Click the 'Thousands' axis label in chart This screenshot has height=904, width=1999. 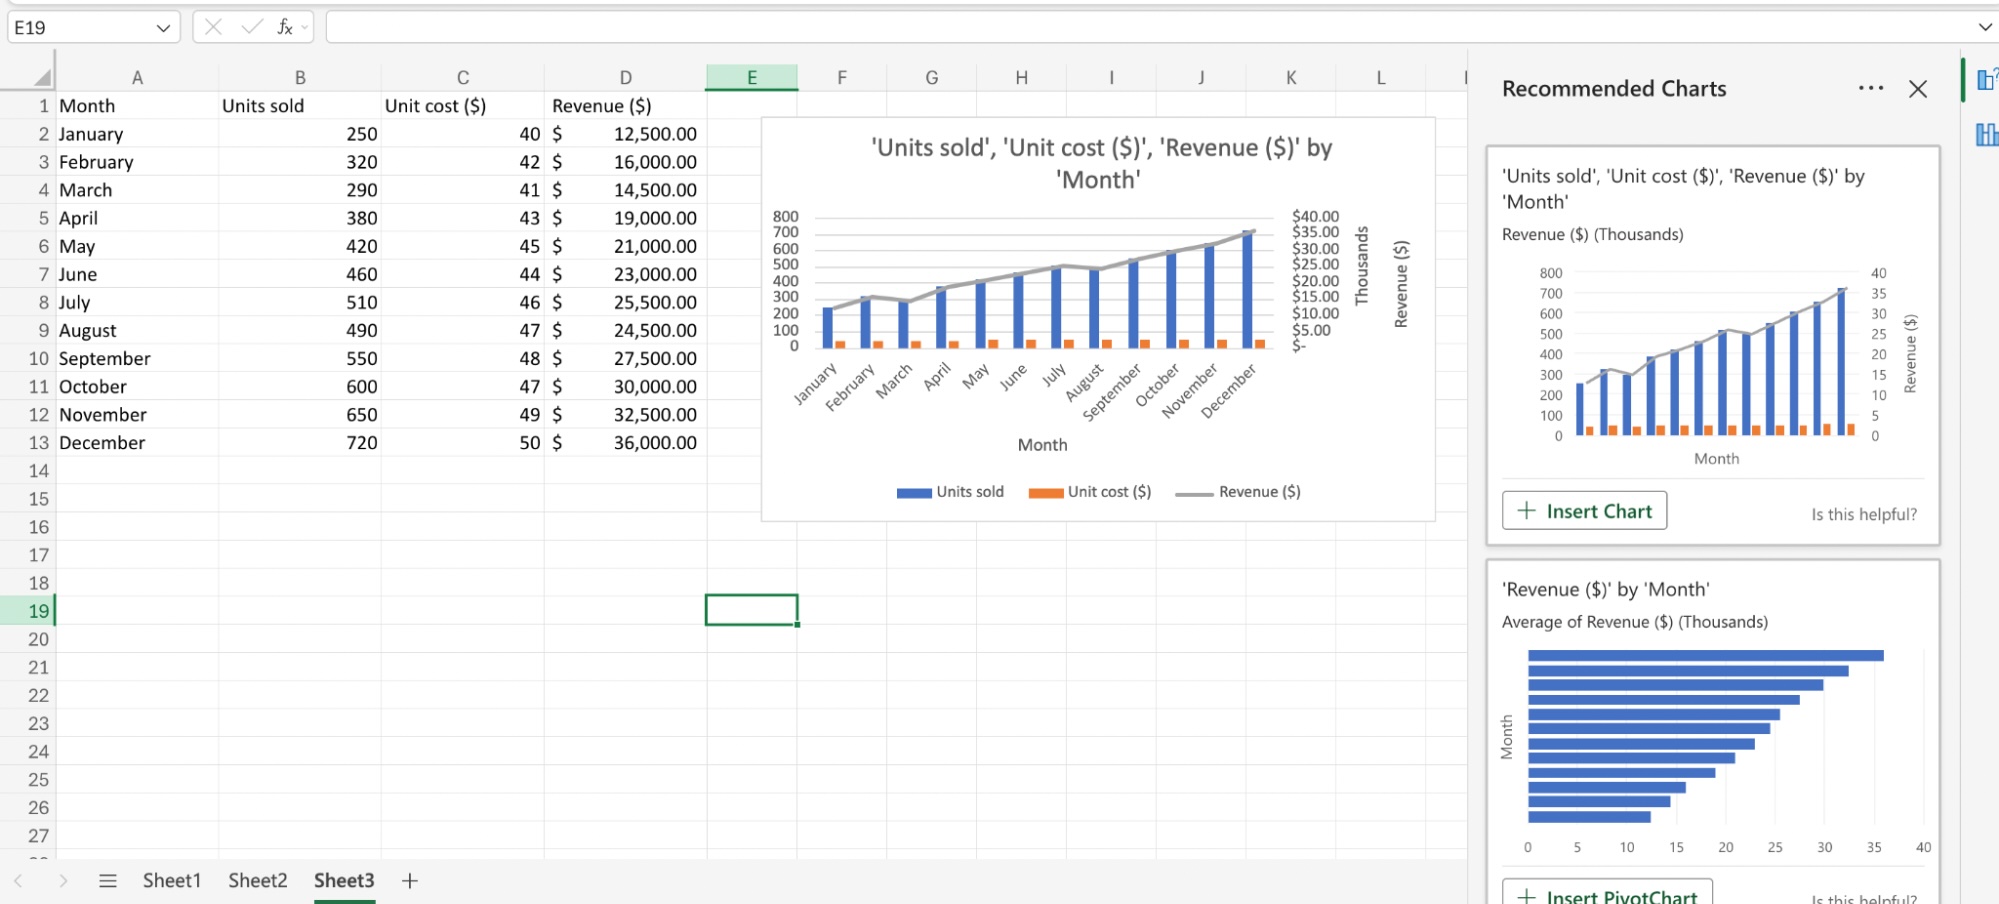pyautogui.click(x=1361, y=266)
